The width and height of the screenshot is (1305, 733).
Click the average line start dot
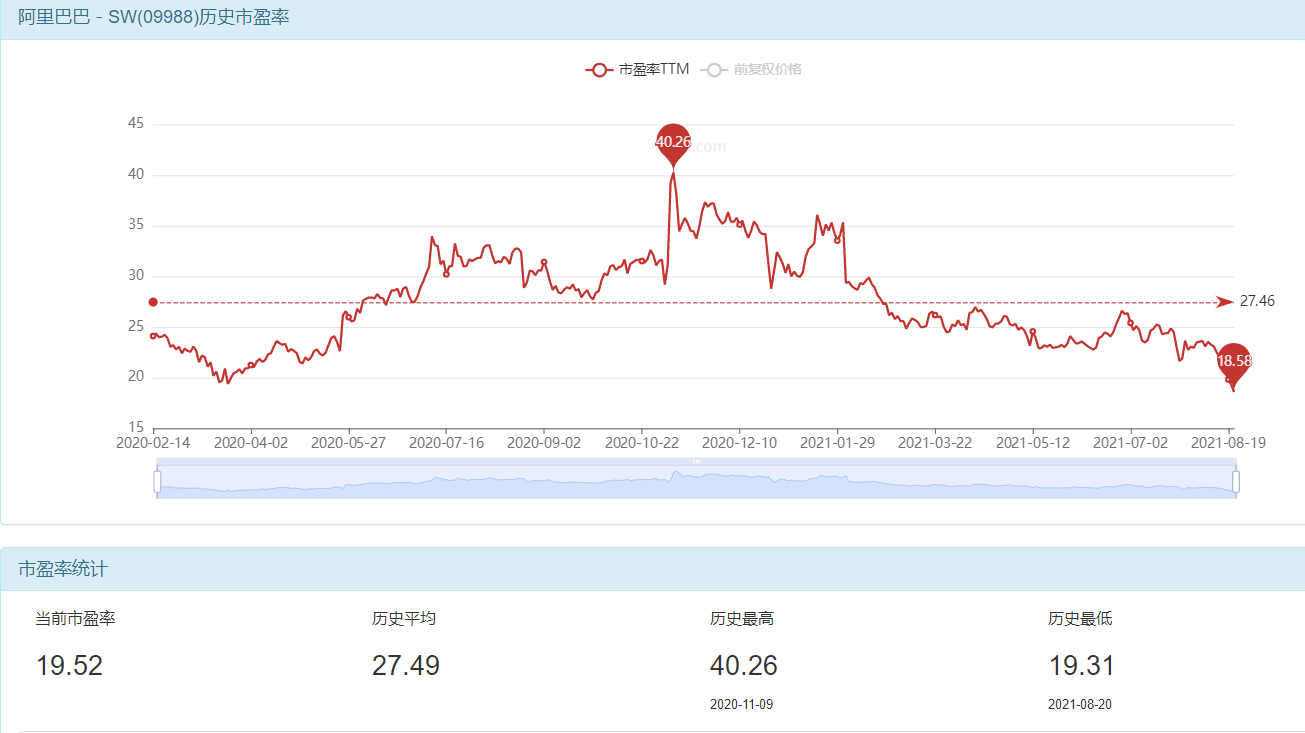coord(153,302)
